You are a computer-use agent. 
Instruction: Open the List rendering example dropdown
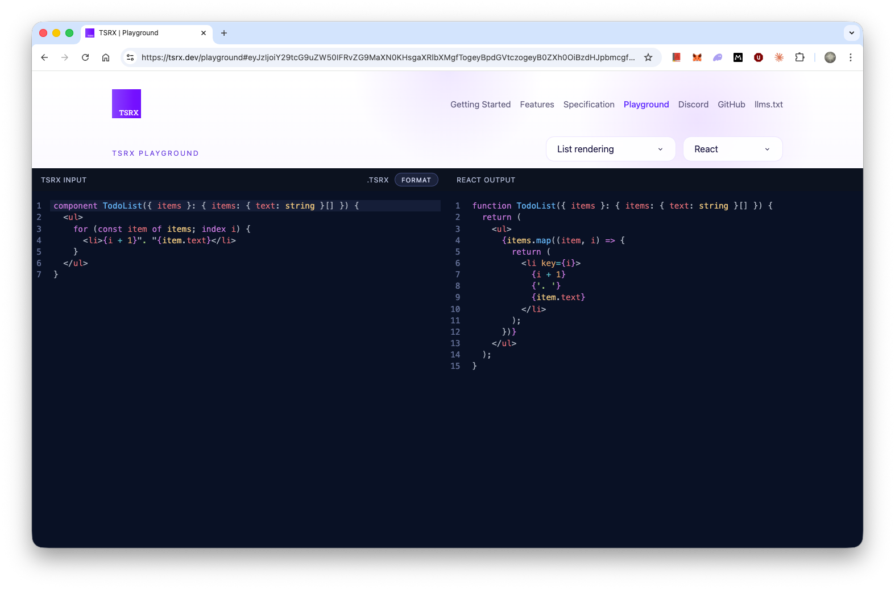click(x=610, y=149)
